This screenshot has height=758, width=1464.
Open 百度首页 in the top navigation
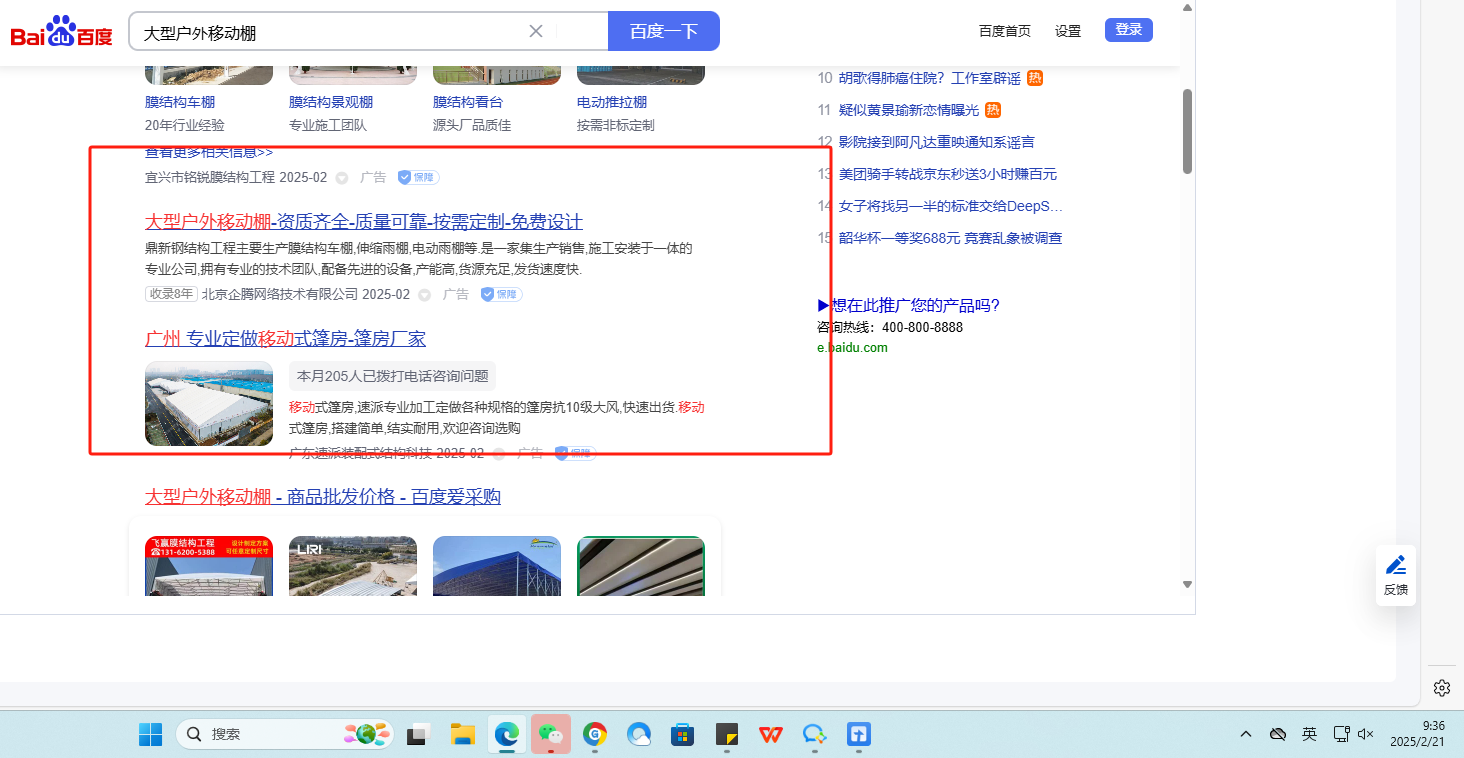(x=1004, y=31)
